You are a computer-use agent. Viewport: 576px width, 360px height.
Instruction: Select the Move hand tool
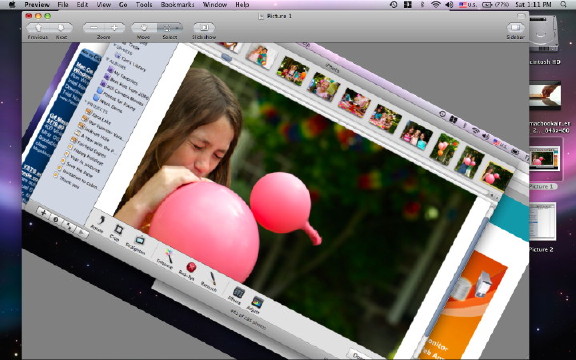(144, 28)
